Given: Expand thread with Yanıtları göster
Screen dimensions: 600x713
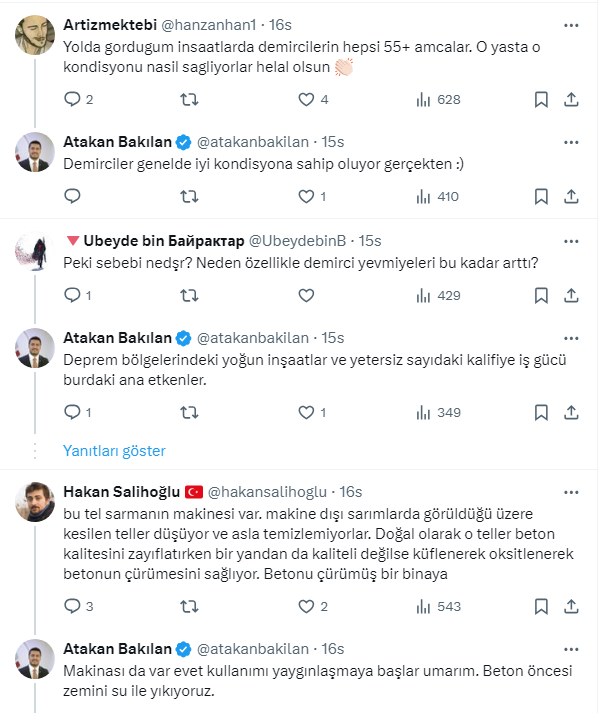Looking at the screenshot, I should tap(114, 451).
